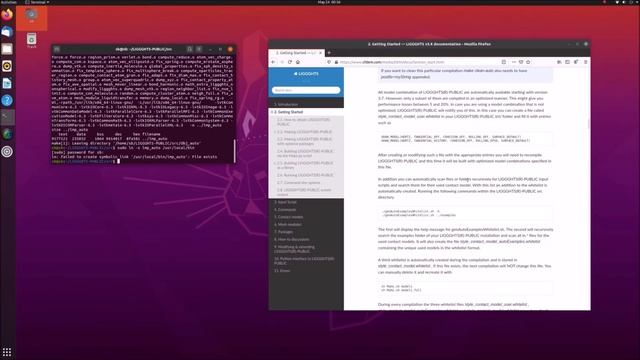This screenshot has height=360, width=640.
Task: Collapse the 2. Getting Started sidebar section
Action: click(271, 112)
